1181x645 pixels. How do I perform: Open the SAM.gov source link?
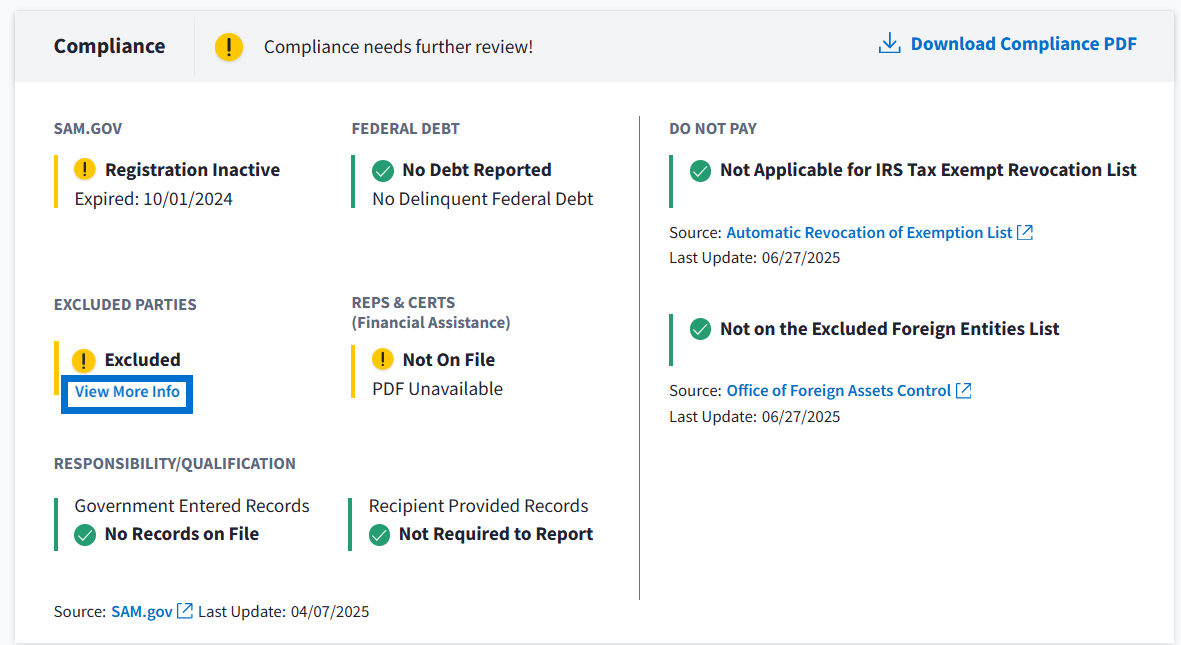(142, 611)
